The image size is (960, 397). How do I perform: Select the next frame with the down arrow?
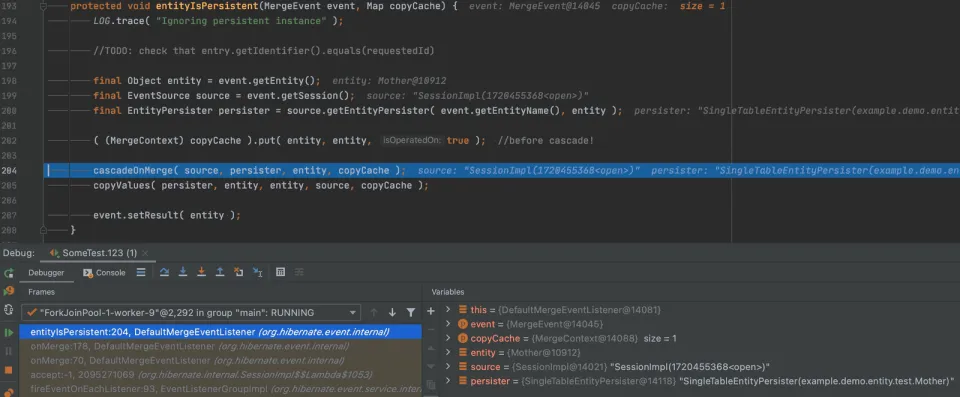(392, 312)
